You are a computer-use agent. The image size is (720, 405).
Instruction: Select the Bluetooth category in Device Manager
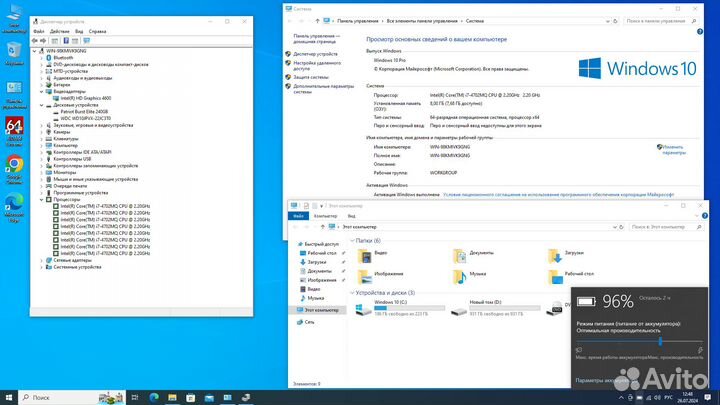pyautogui.click(x=63, y=58)
